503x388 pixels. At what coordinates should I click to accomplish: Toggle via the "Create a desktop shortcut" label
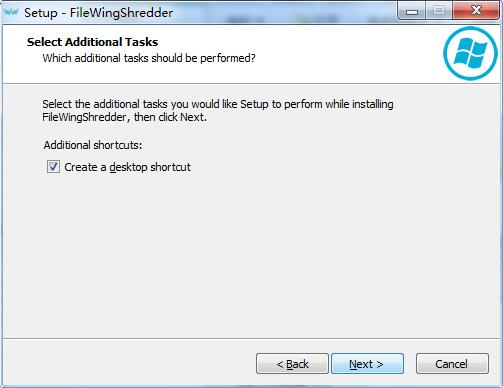point(127,167)
